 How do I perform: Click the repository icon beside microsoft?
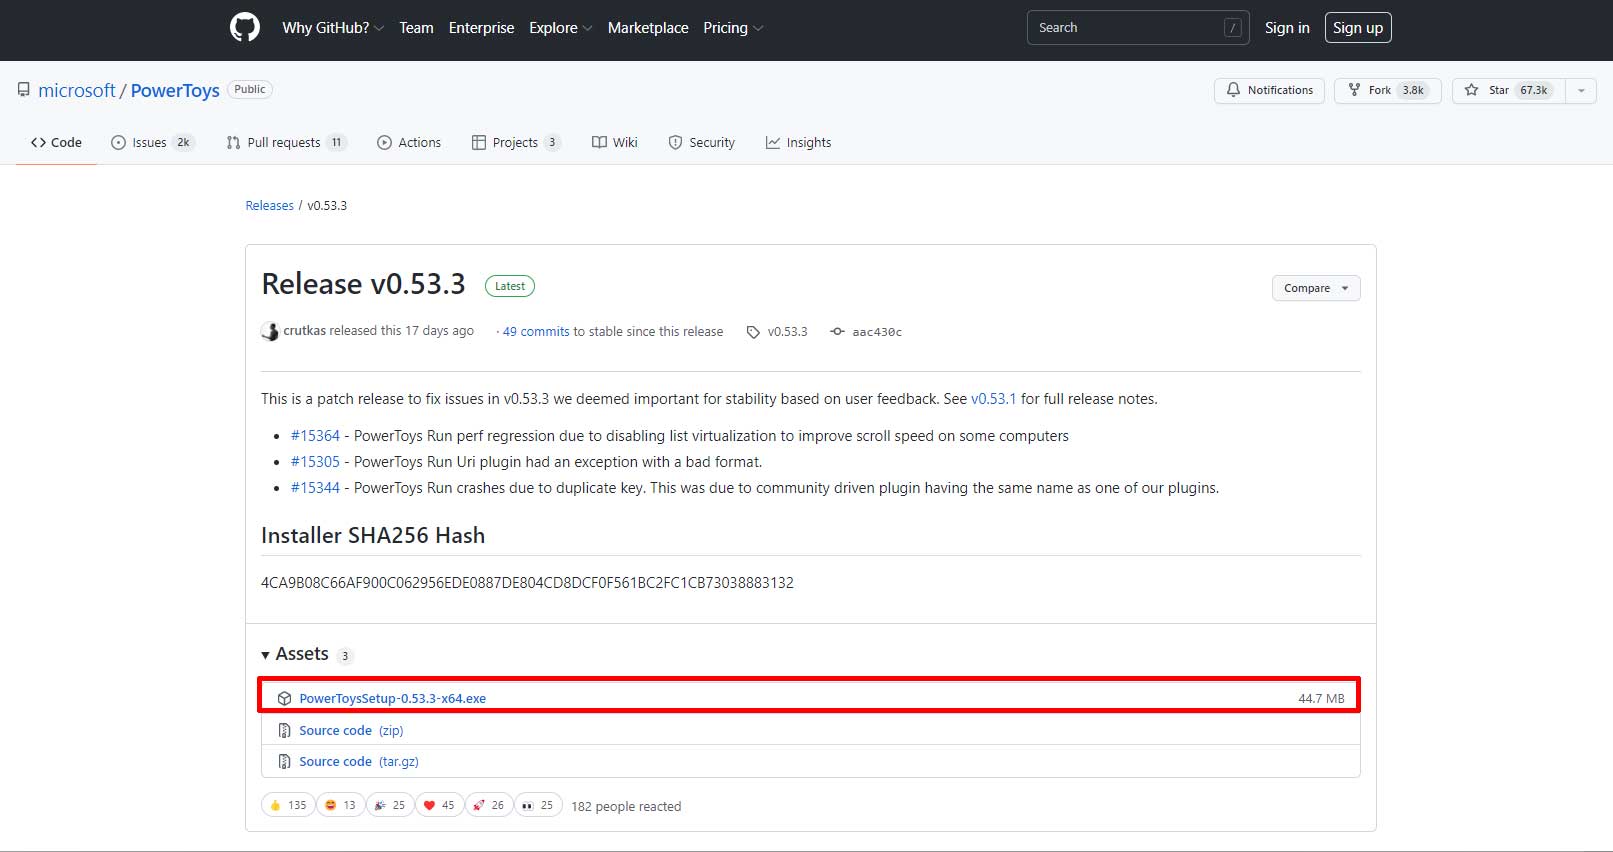tap(24, 90)
